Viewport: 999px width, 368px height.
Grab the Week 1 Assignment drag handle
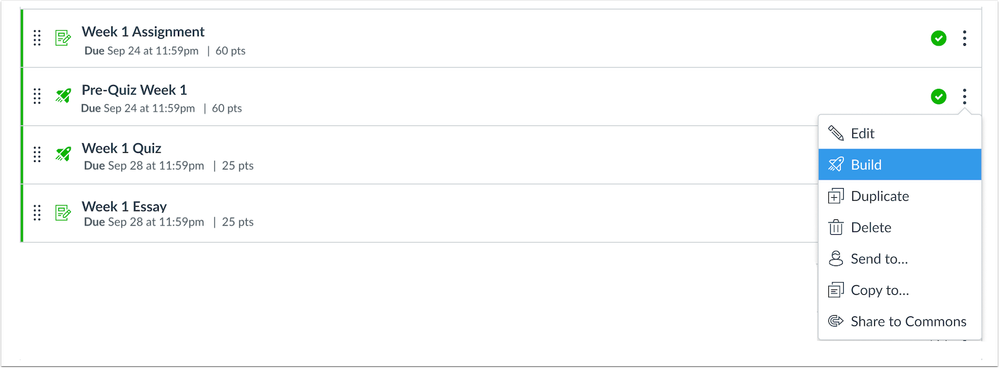pos(37,38)
